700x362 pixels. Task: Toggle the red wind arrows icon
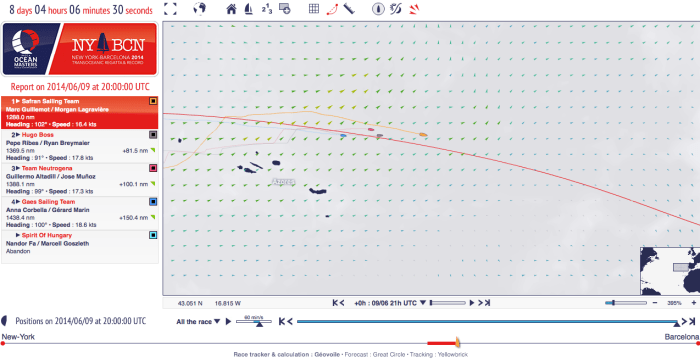point(414,9)
